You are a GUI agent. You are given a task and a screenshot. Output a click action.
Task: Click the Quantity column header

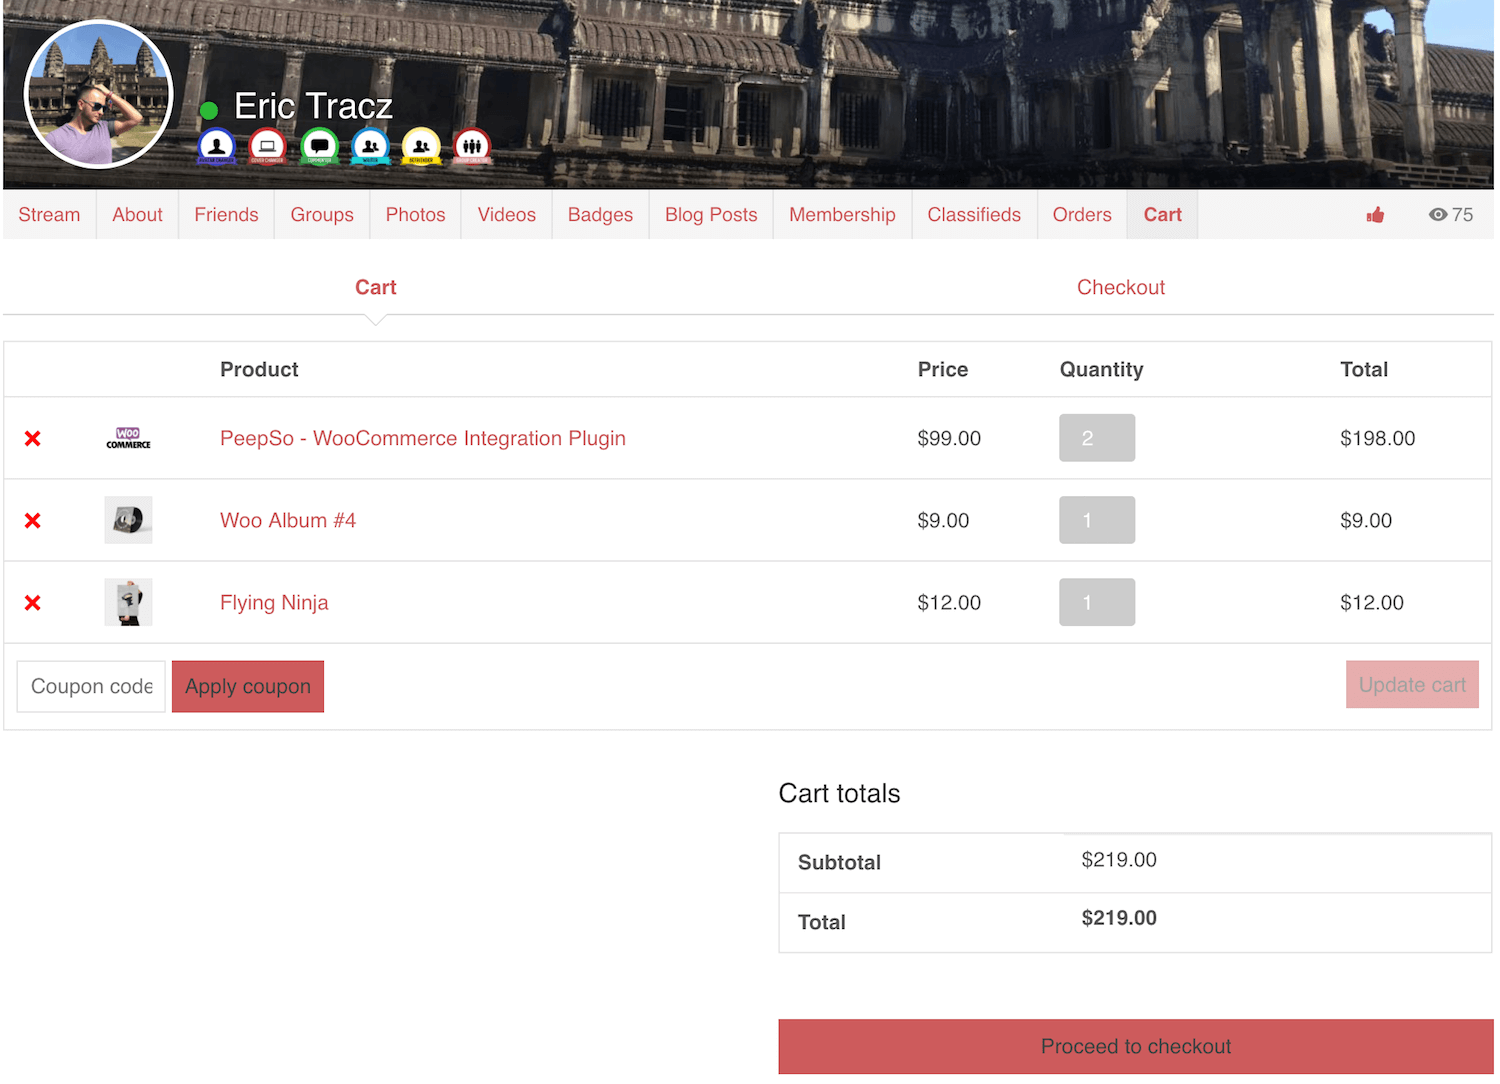(x=1101, y=370)
